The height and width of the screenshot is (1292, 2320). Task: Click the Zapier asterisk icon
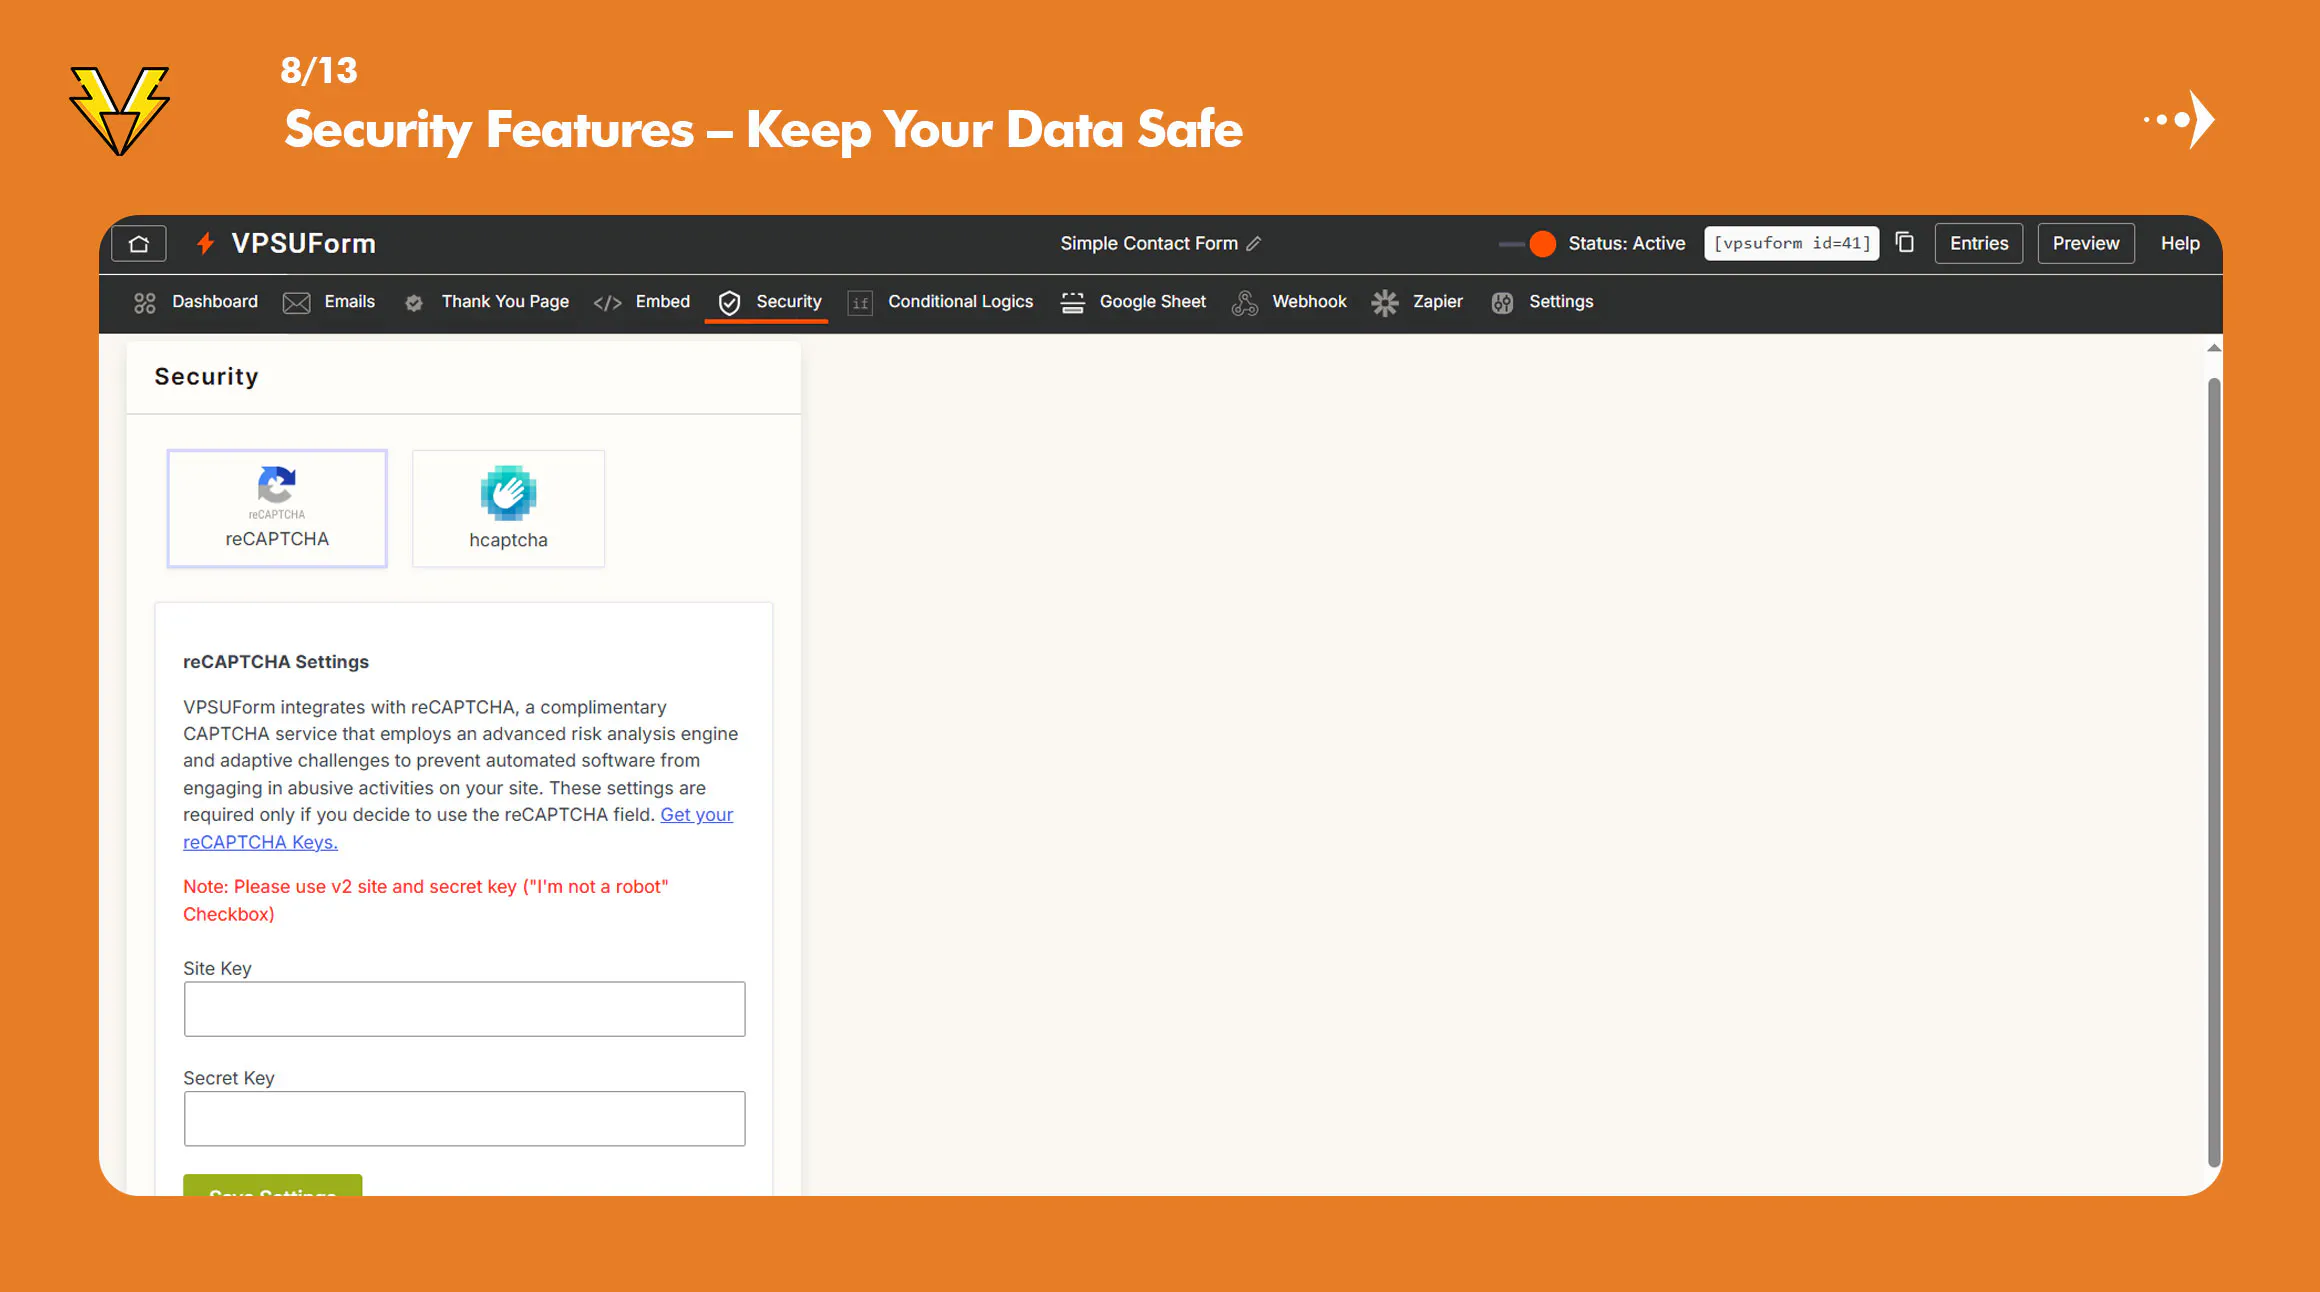pyautogui.click(x=1385, y=303)
